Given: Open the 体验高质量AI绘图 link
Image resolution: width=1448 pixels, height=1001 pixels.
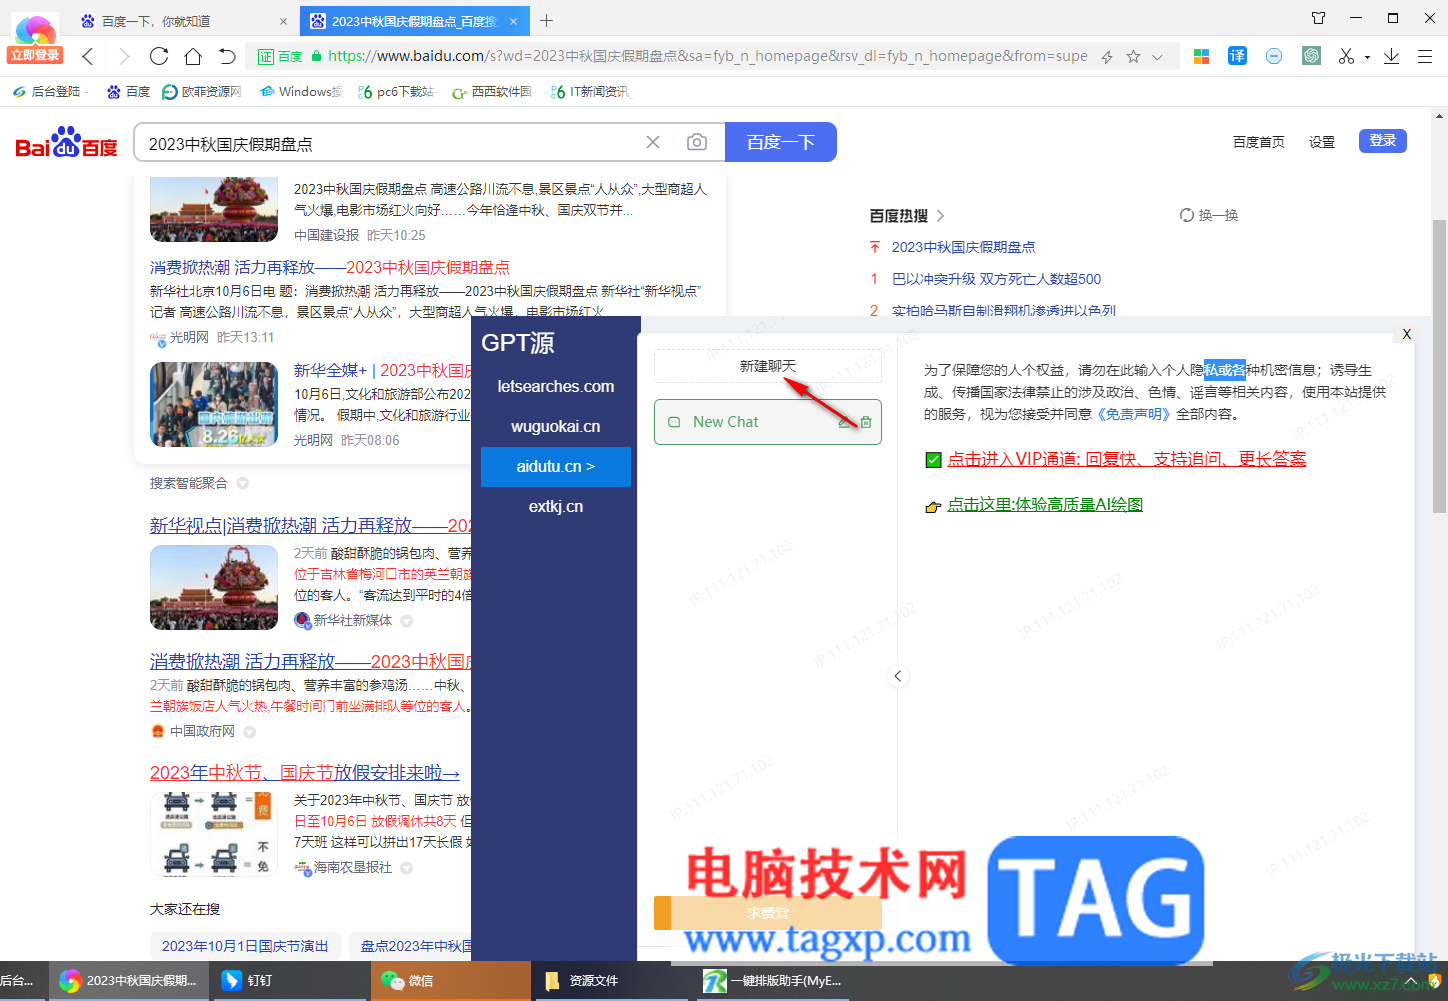Looking at the screenshot, I should tap(1045, 505).
